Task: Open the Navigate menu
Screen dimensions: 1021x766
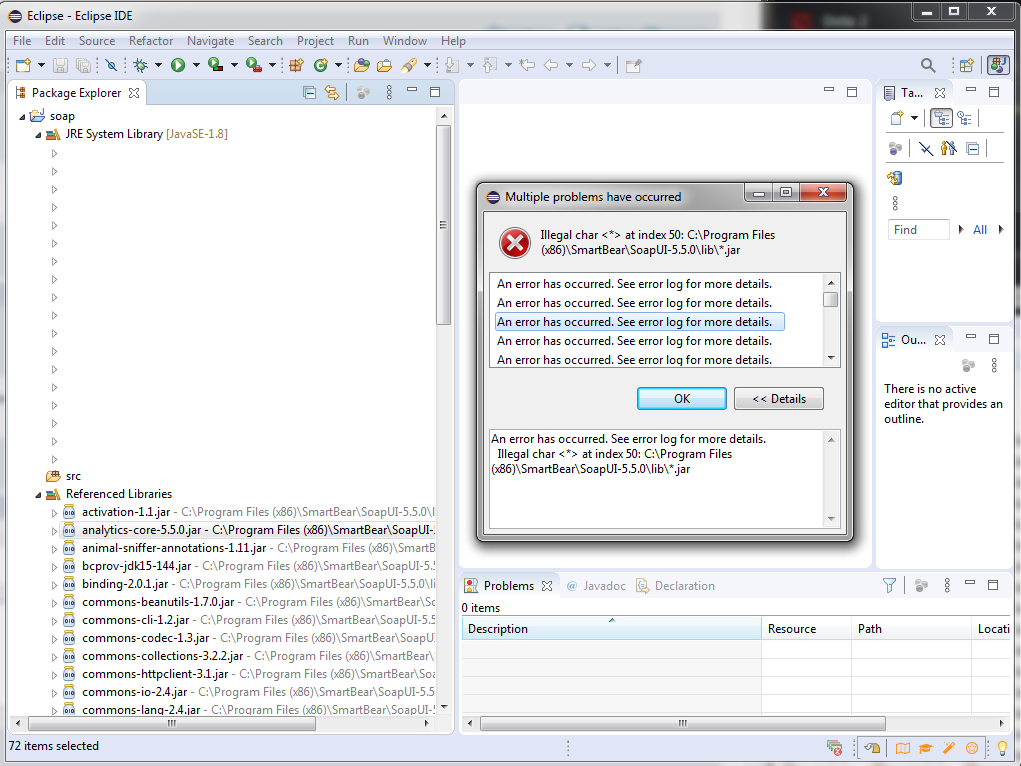Action: [210, 40]
